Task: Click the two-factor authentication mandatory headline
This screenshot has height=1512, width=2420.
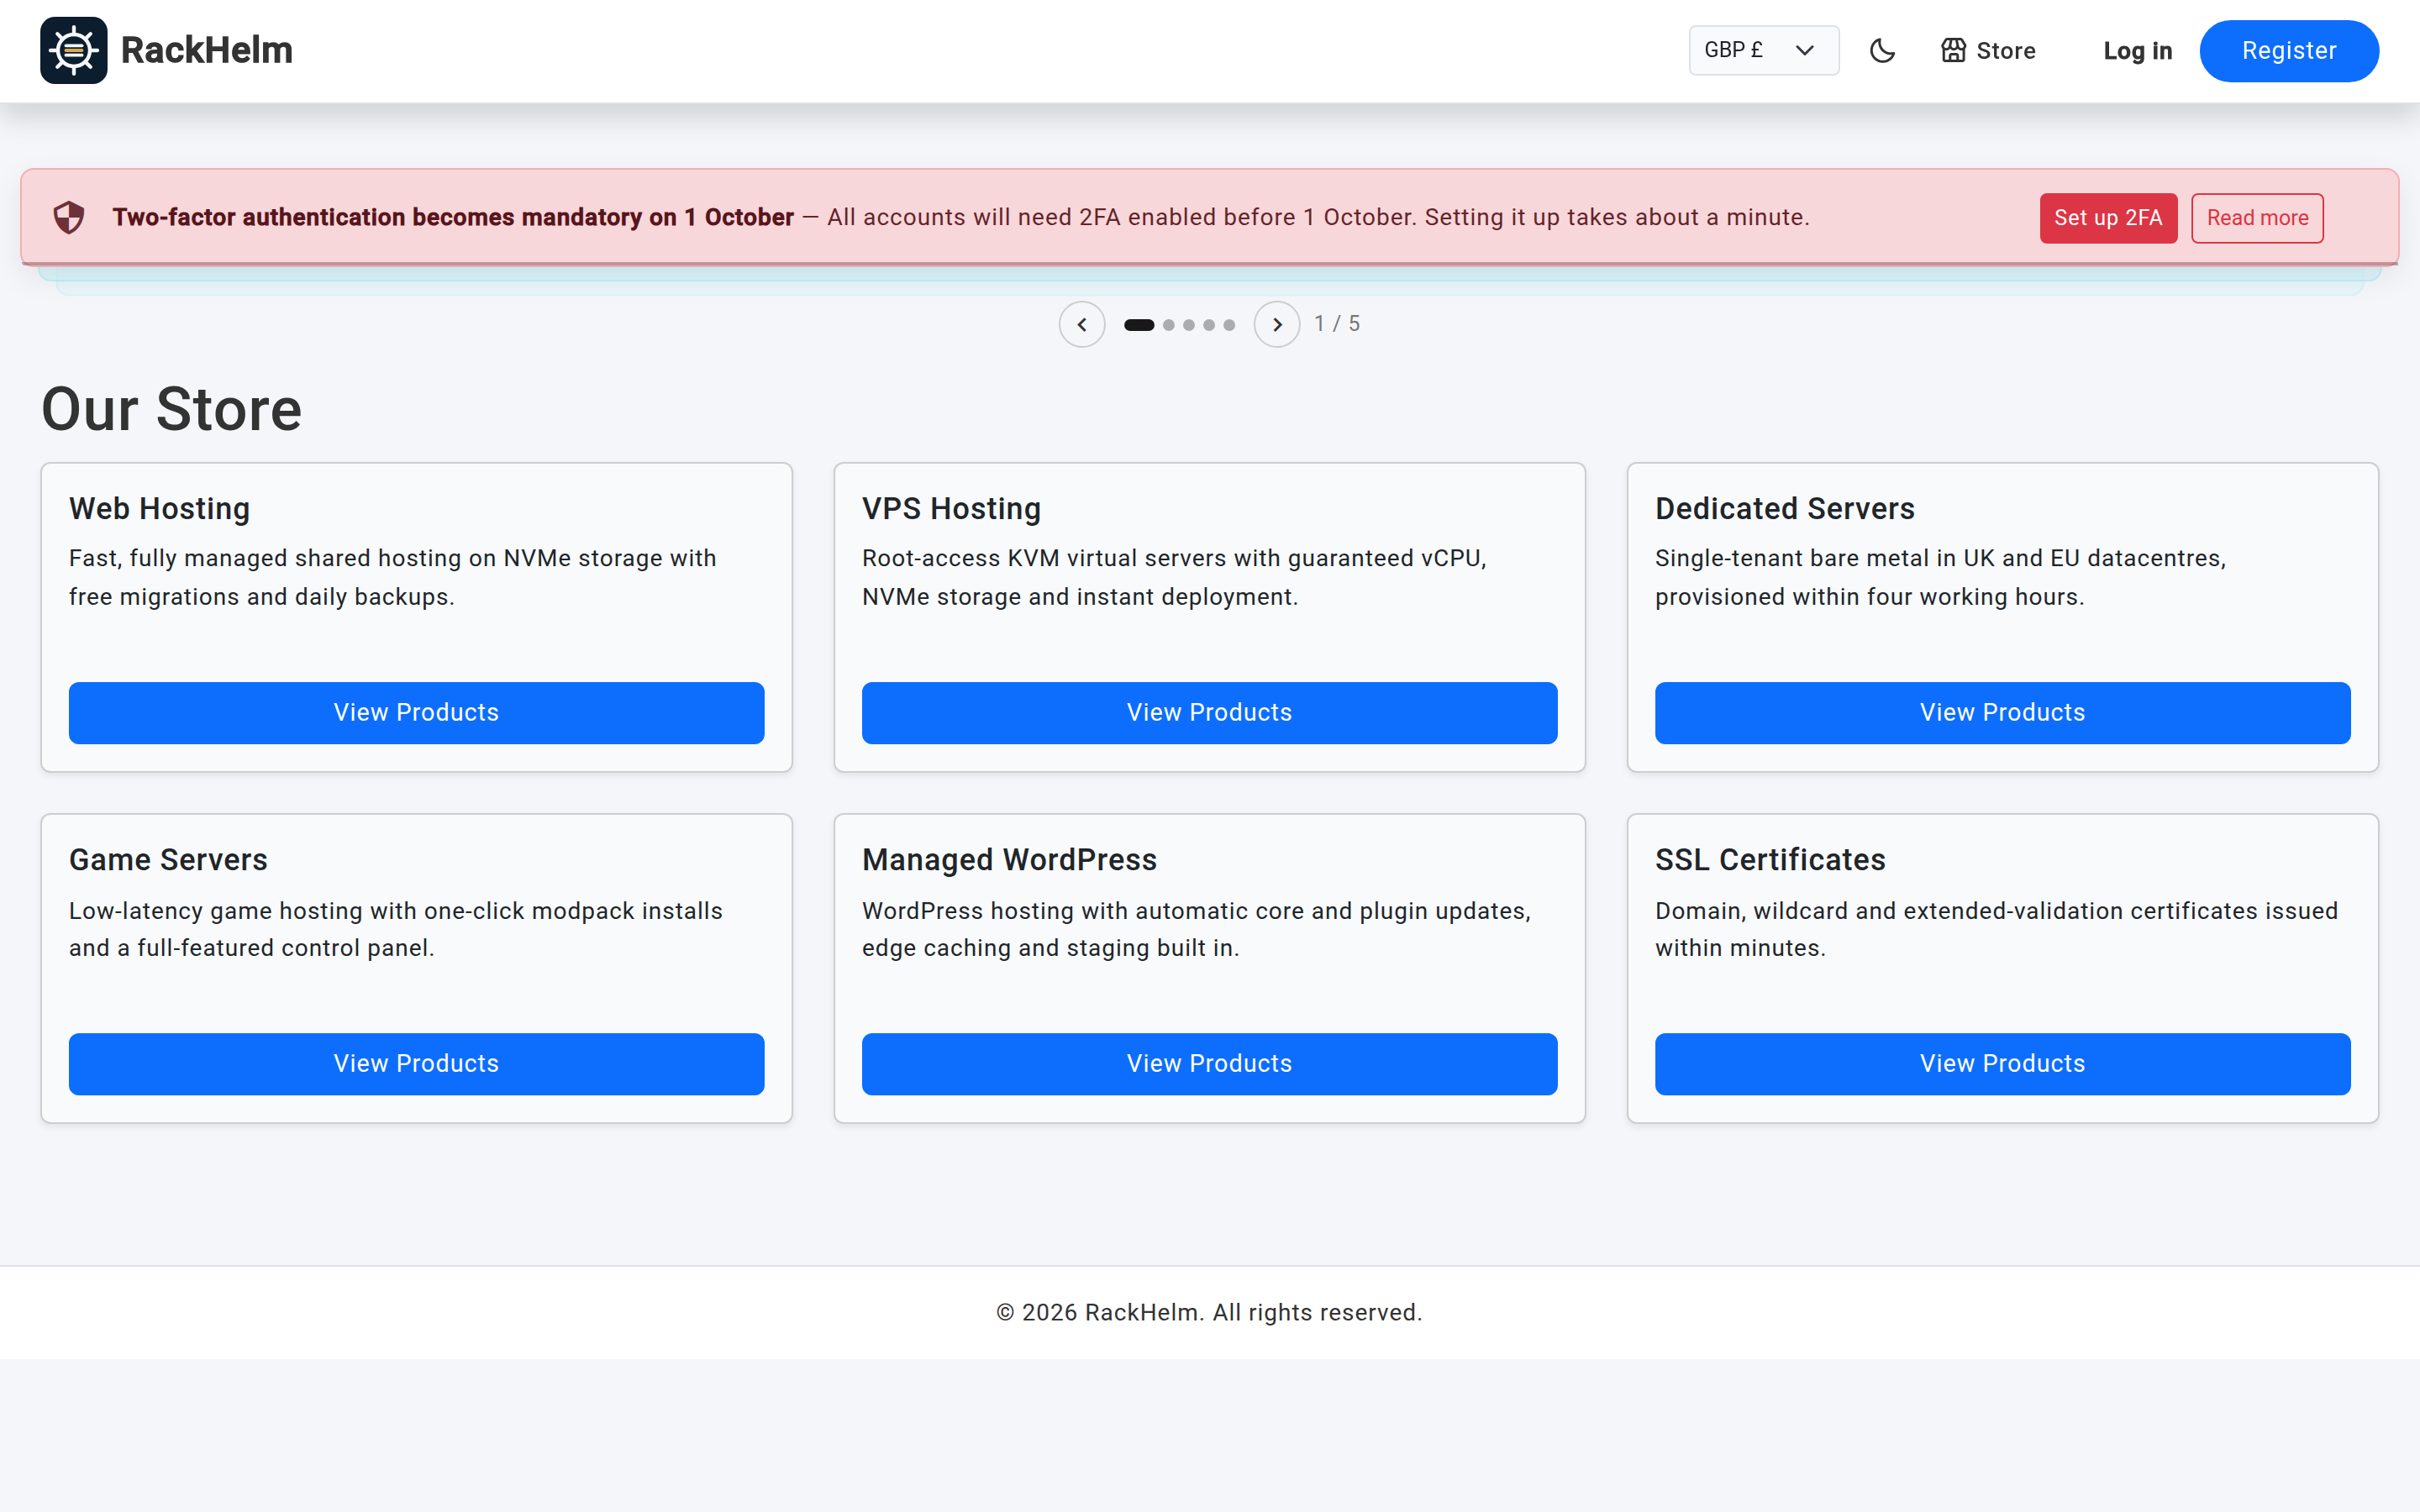Action: (453, 218)
